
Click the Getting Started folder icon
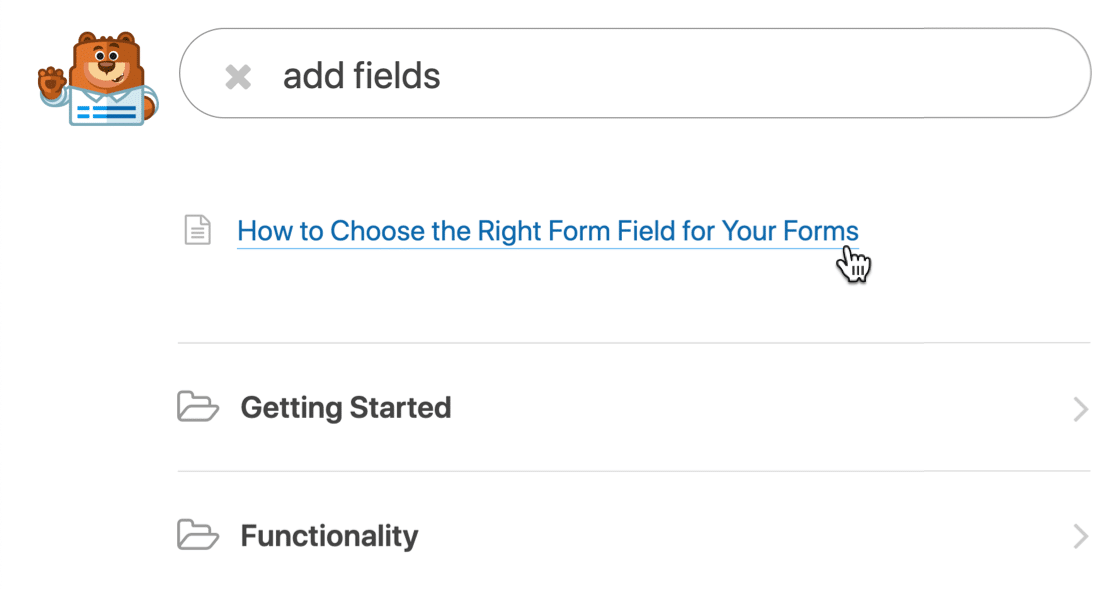point(197,406)
